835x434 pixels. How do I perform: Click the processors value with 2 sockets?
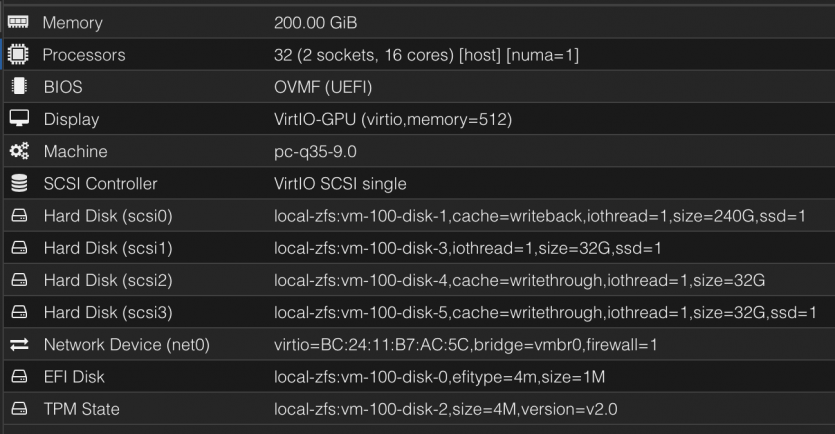(425, 55)
